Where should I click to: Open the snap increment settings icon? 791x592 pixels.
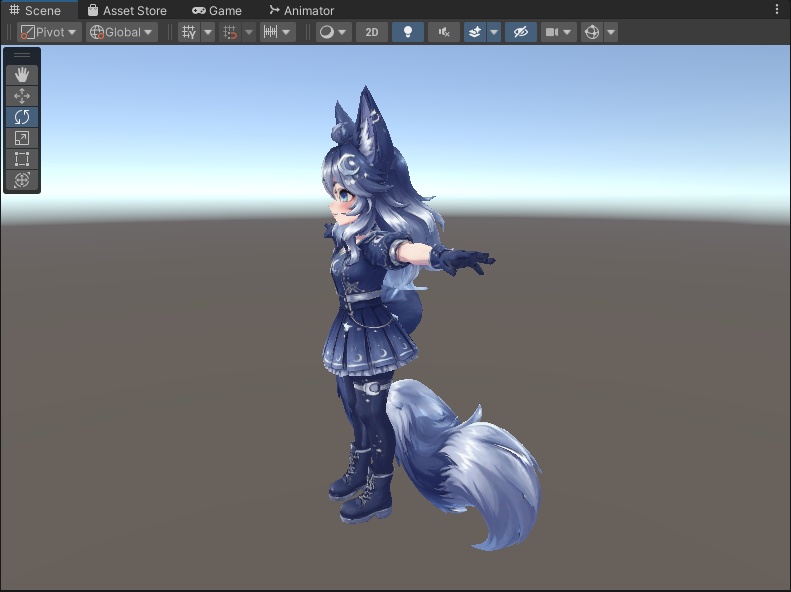270,32
